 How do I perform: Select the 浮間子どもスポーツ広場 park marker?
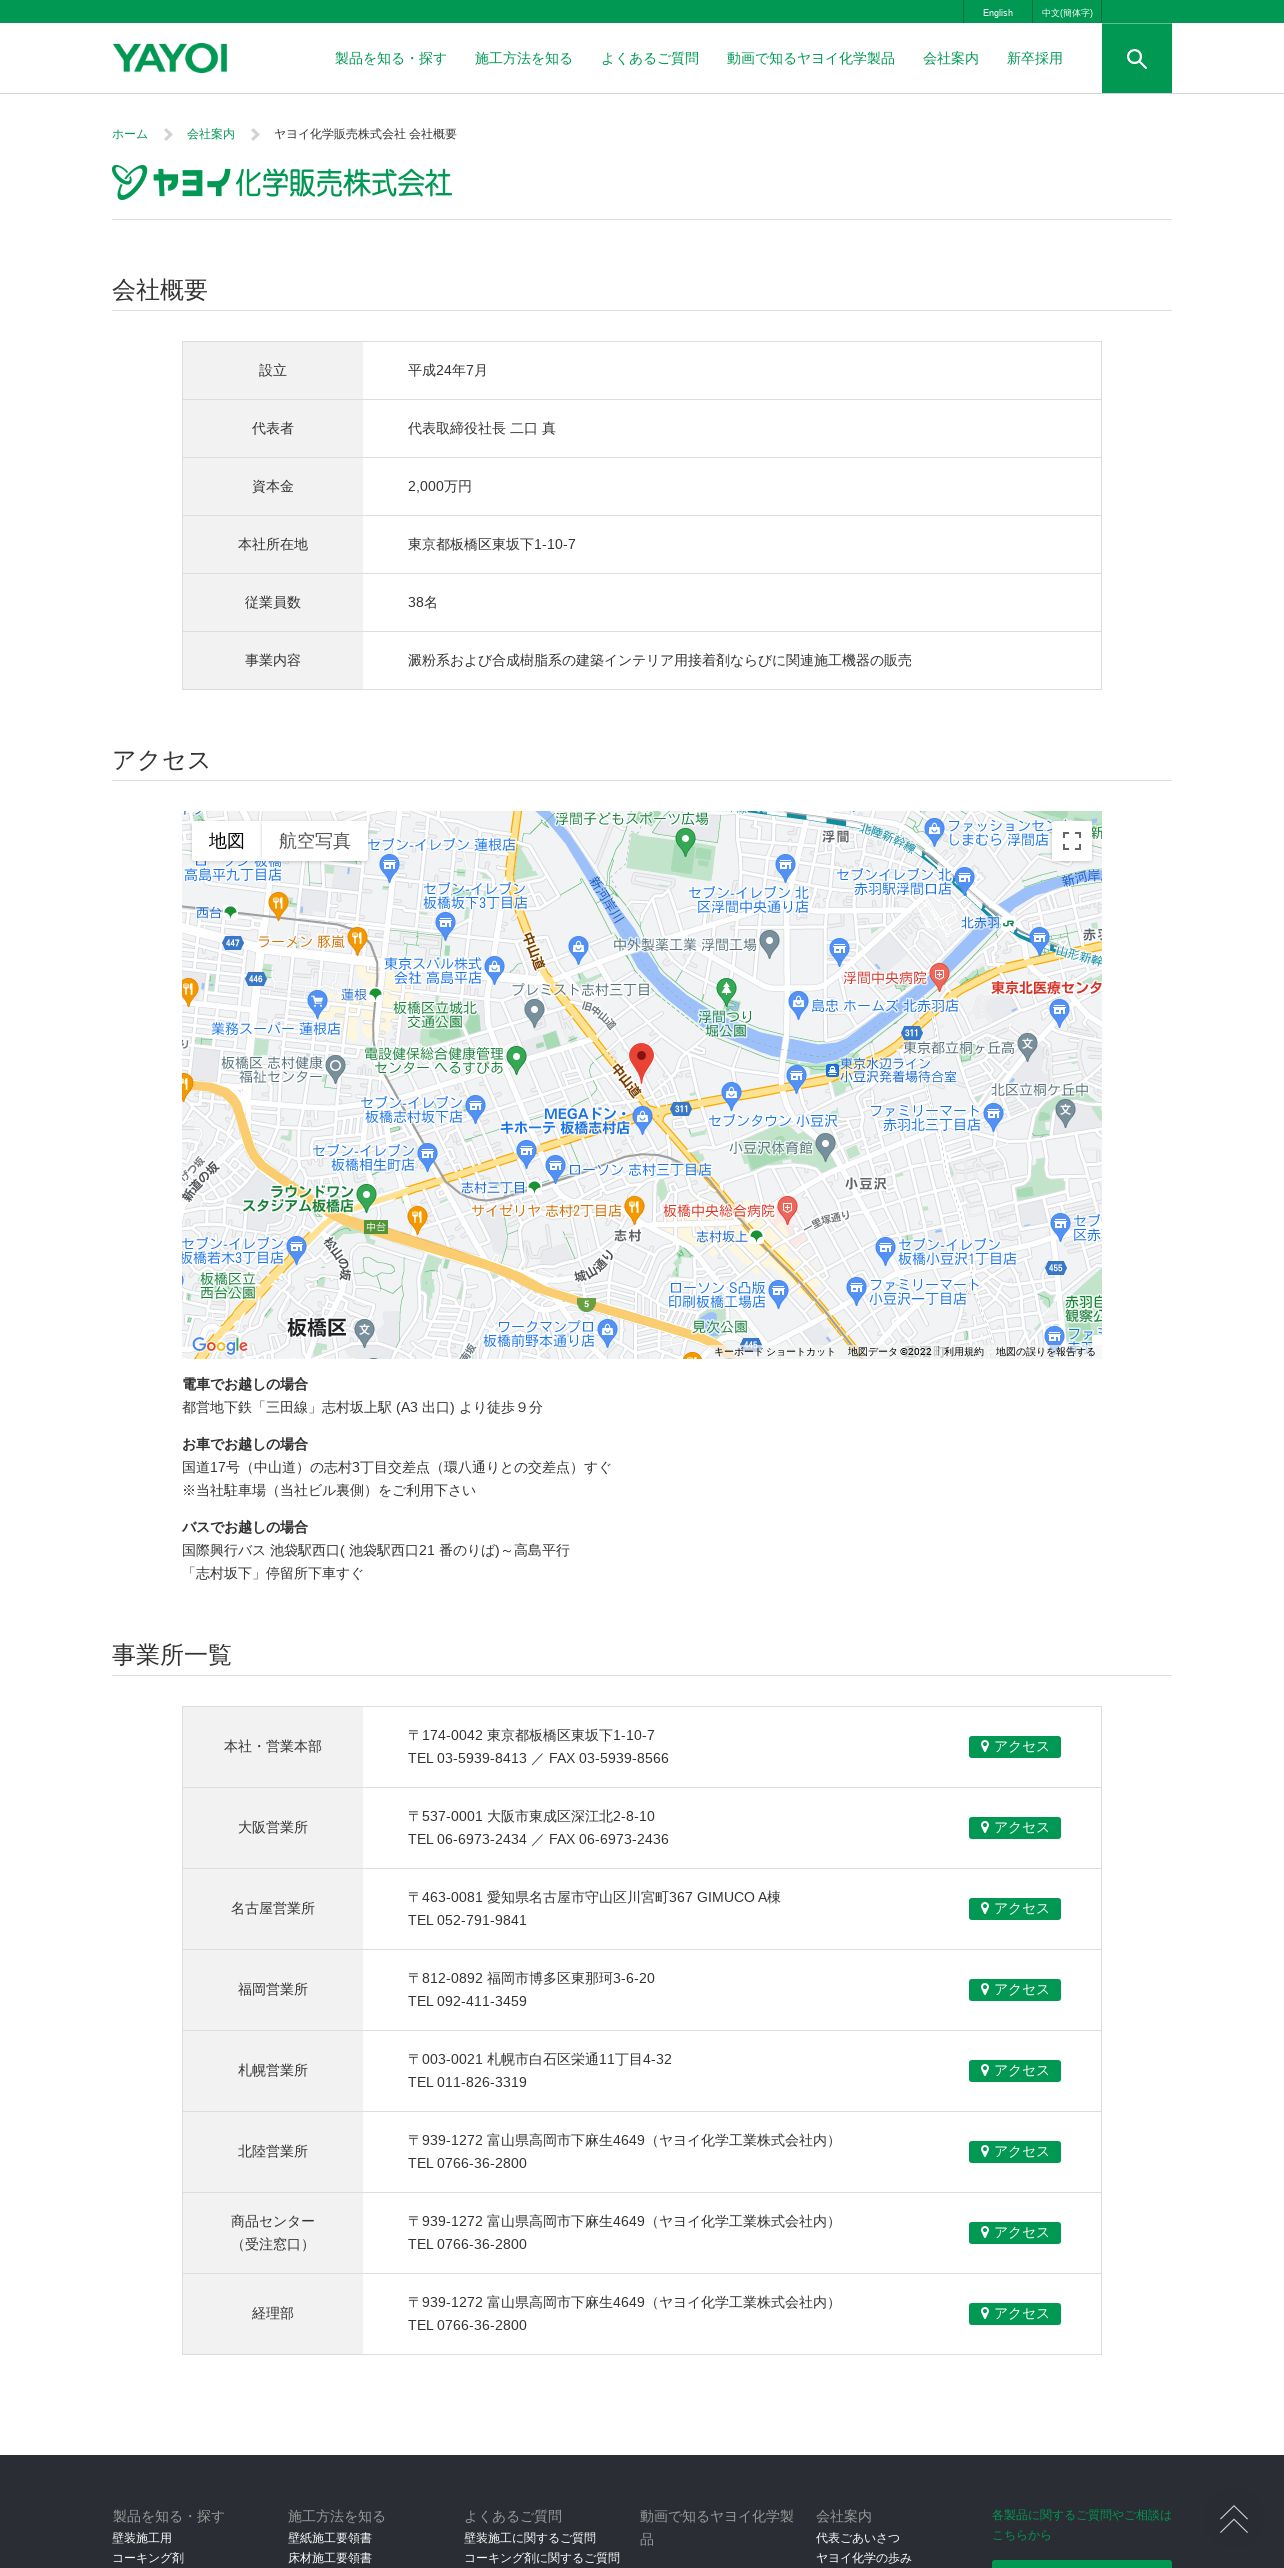[x=685, y=841]
